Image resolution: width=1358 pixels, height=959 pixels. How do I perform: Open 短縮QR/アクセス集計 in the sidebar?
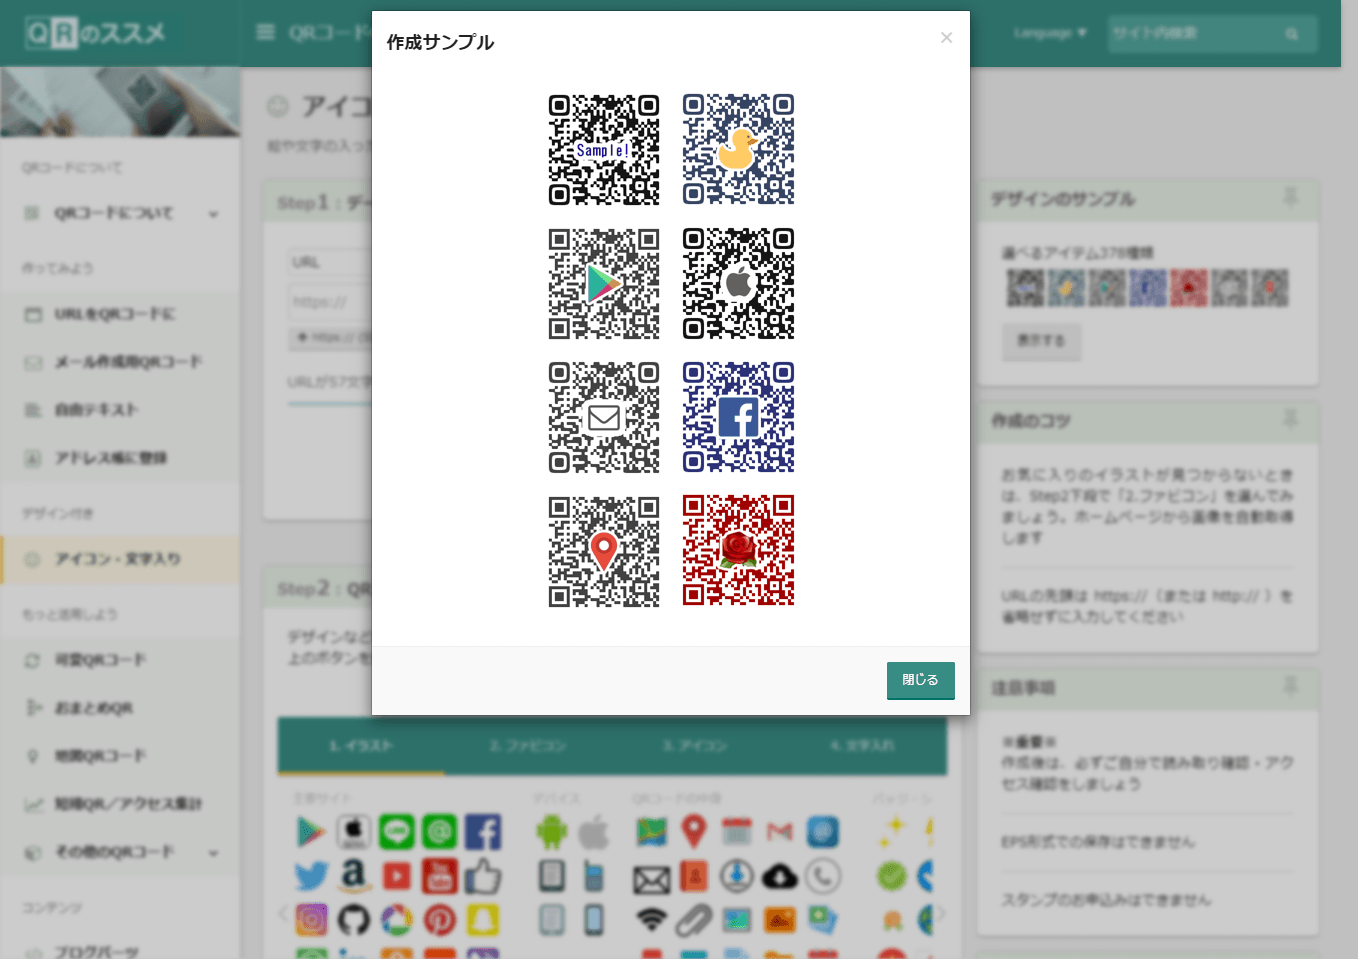coord(120,804)
